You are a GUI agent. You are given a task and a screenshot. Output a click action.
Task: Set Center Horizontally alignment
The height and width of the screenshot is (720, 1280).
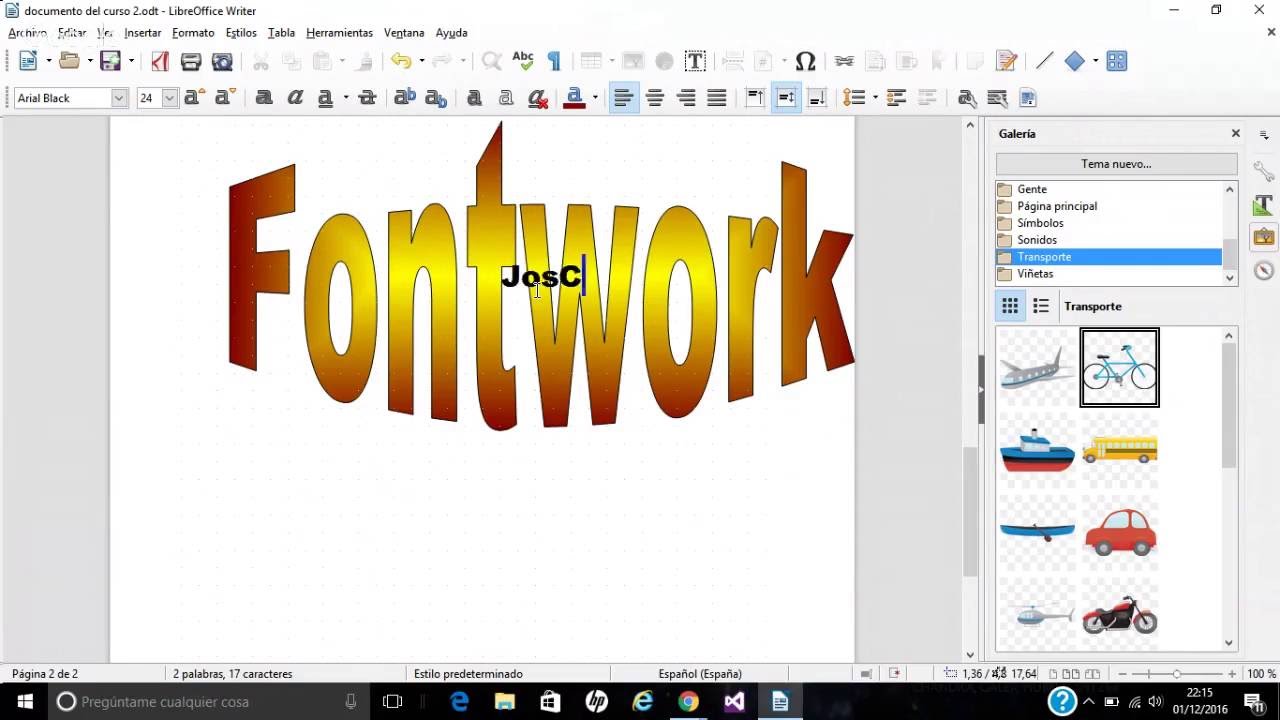(655, 98)
